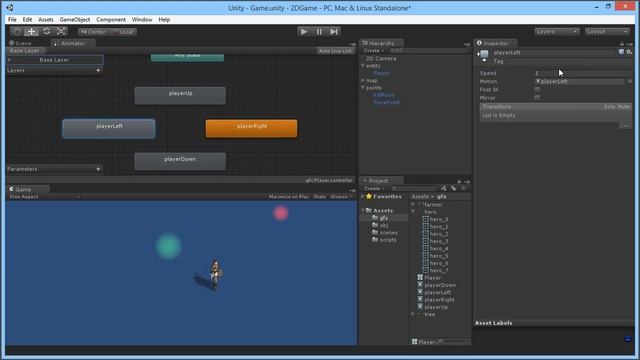This screenshot has height=360, width=640.
Task: Select Player object in Hierarchy
Action: click(x=381, y=73)
